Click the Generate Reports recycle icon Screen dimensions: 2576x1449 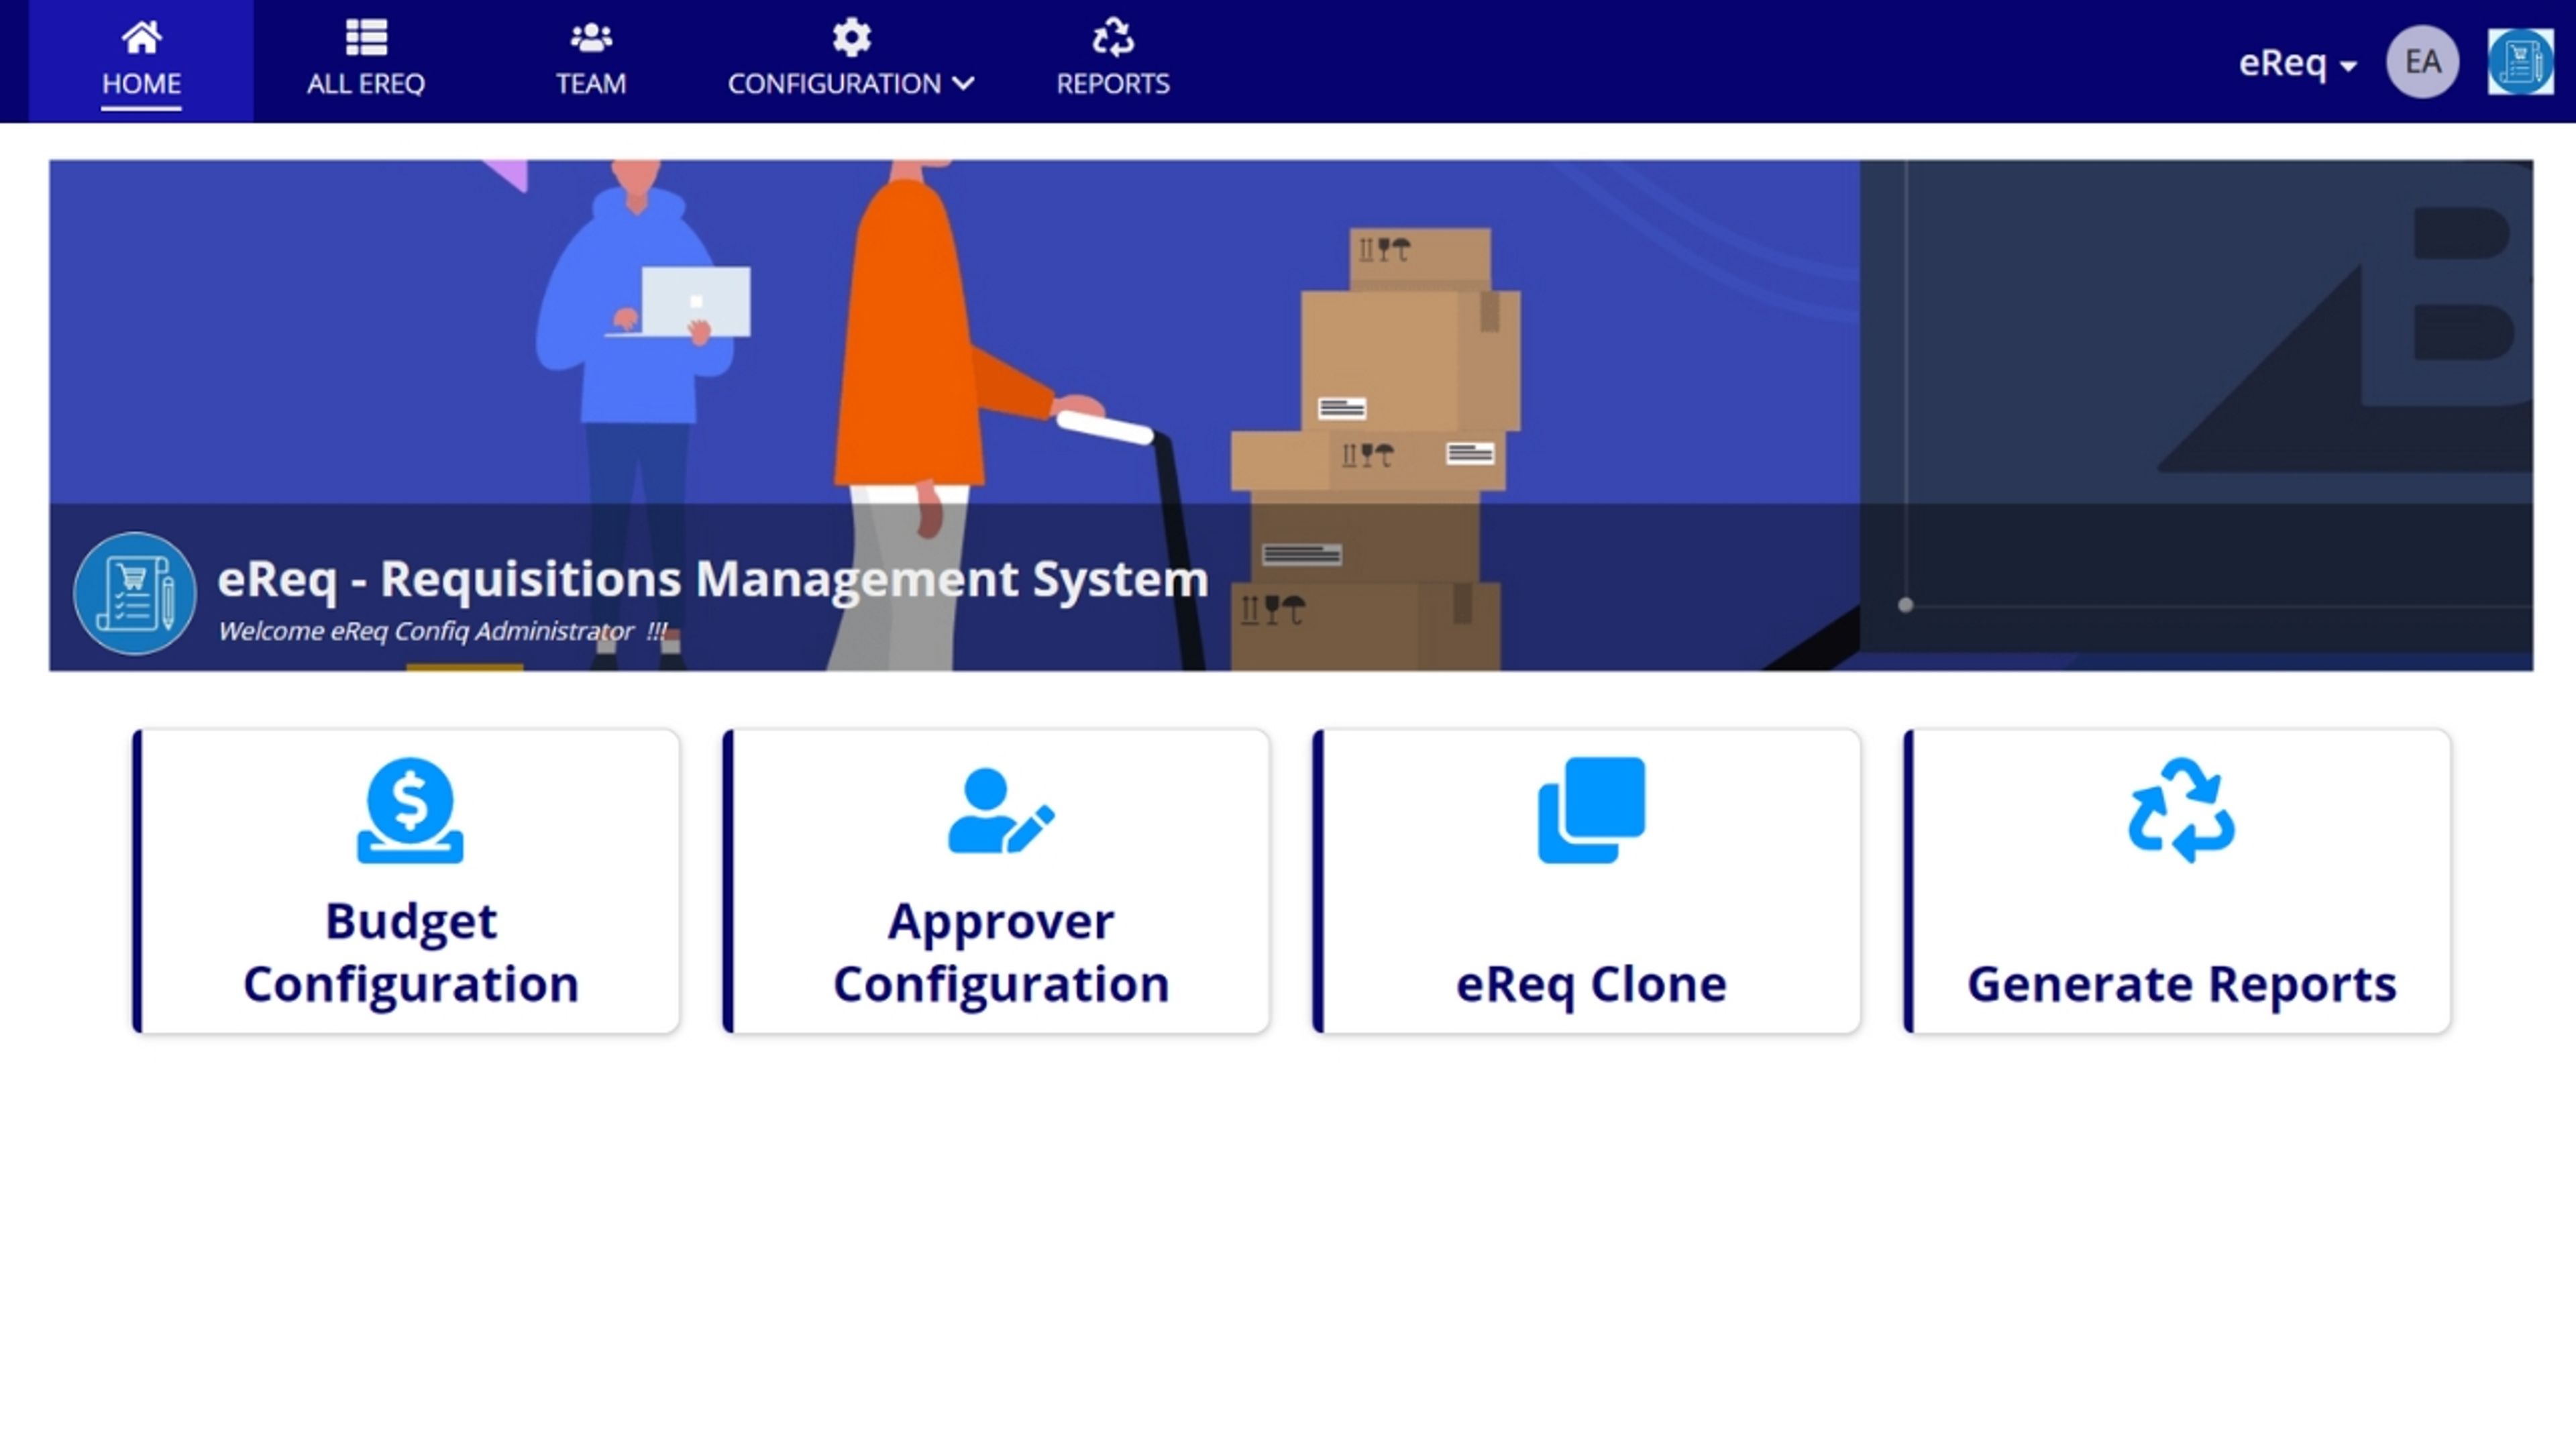coord(2181,810)
